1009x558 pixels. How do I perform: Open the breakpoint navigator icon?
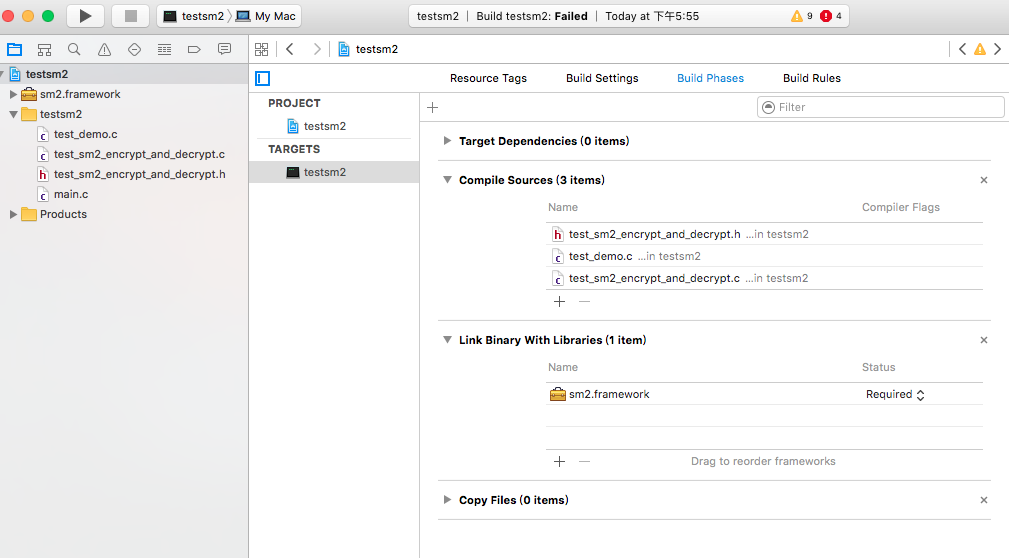tap(194, 50)
